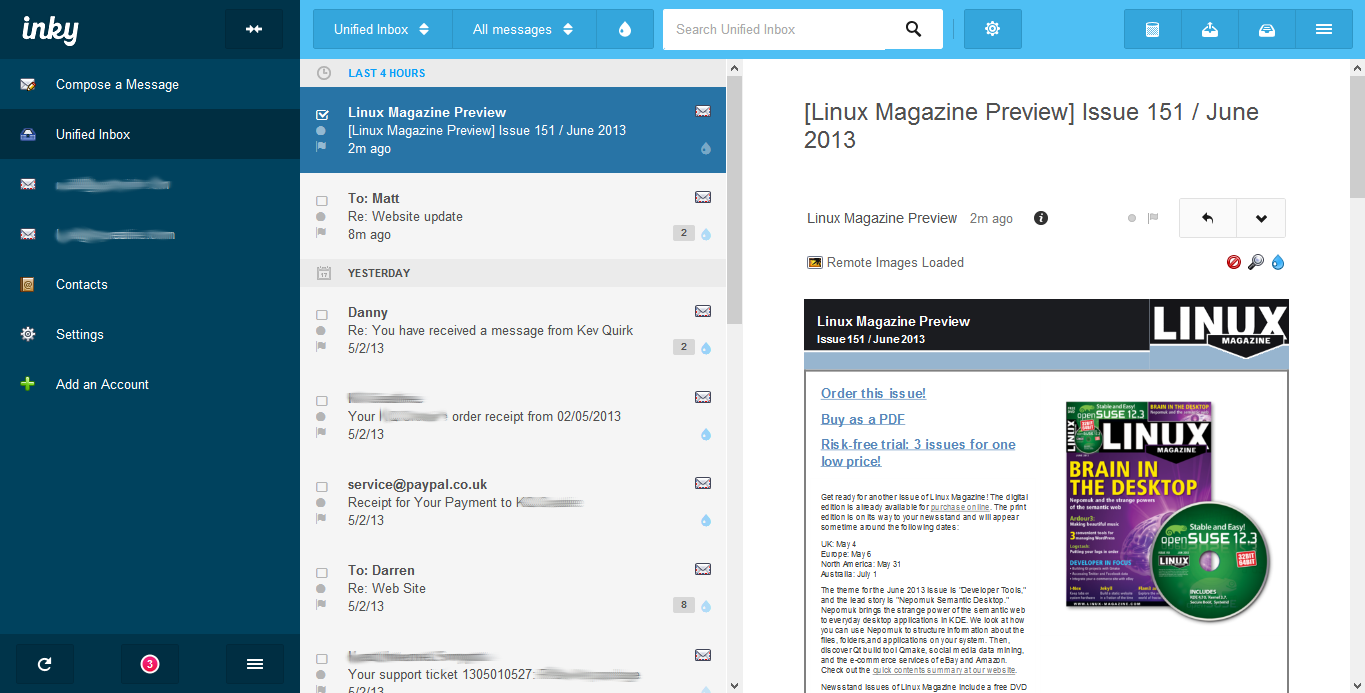
Task: Open the Unified Inbox dropdown selector
Action: click(381, 29)
